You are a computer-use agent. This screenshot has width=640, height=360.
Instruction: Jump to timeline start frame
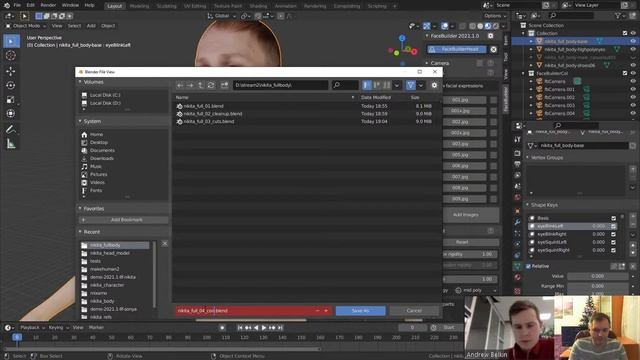(240, 328)
